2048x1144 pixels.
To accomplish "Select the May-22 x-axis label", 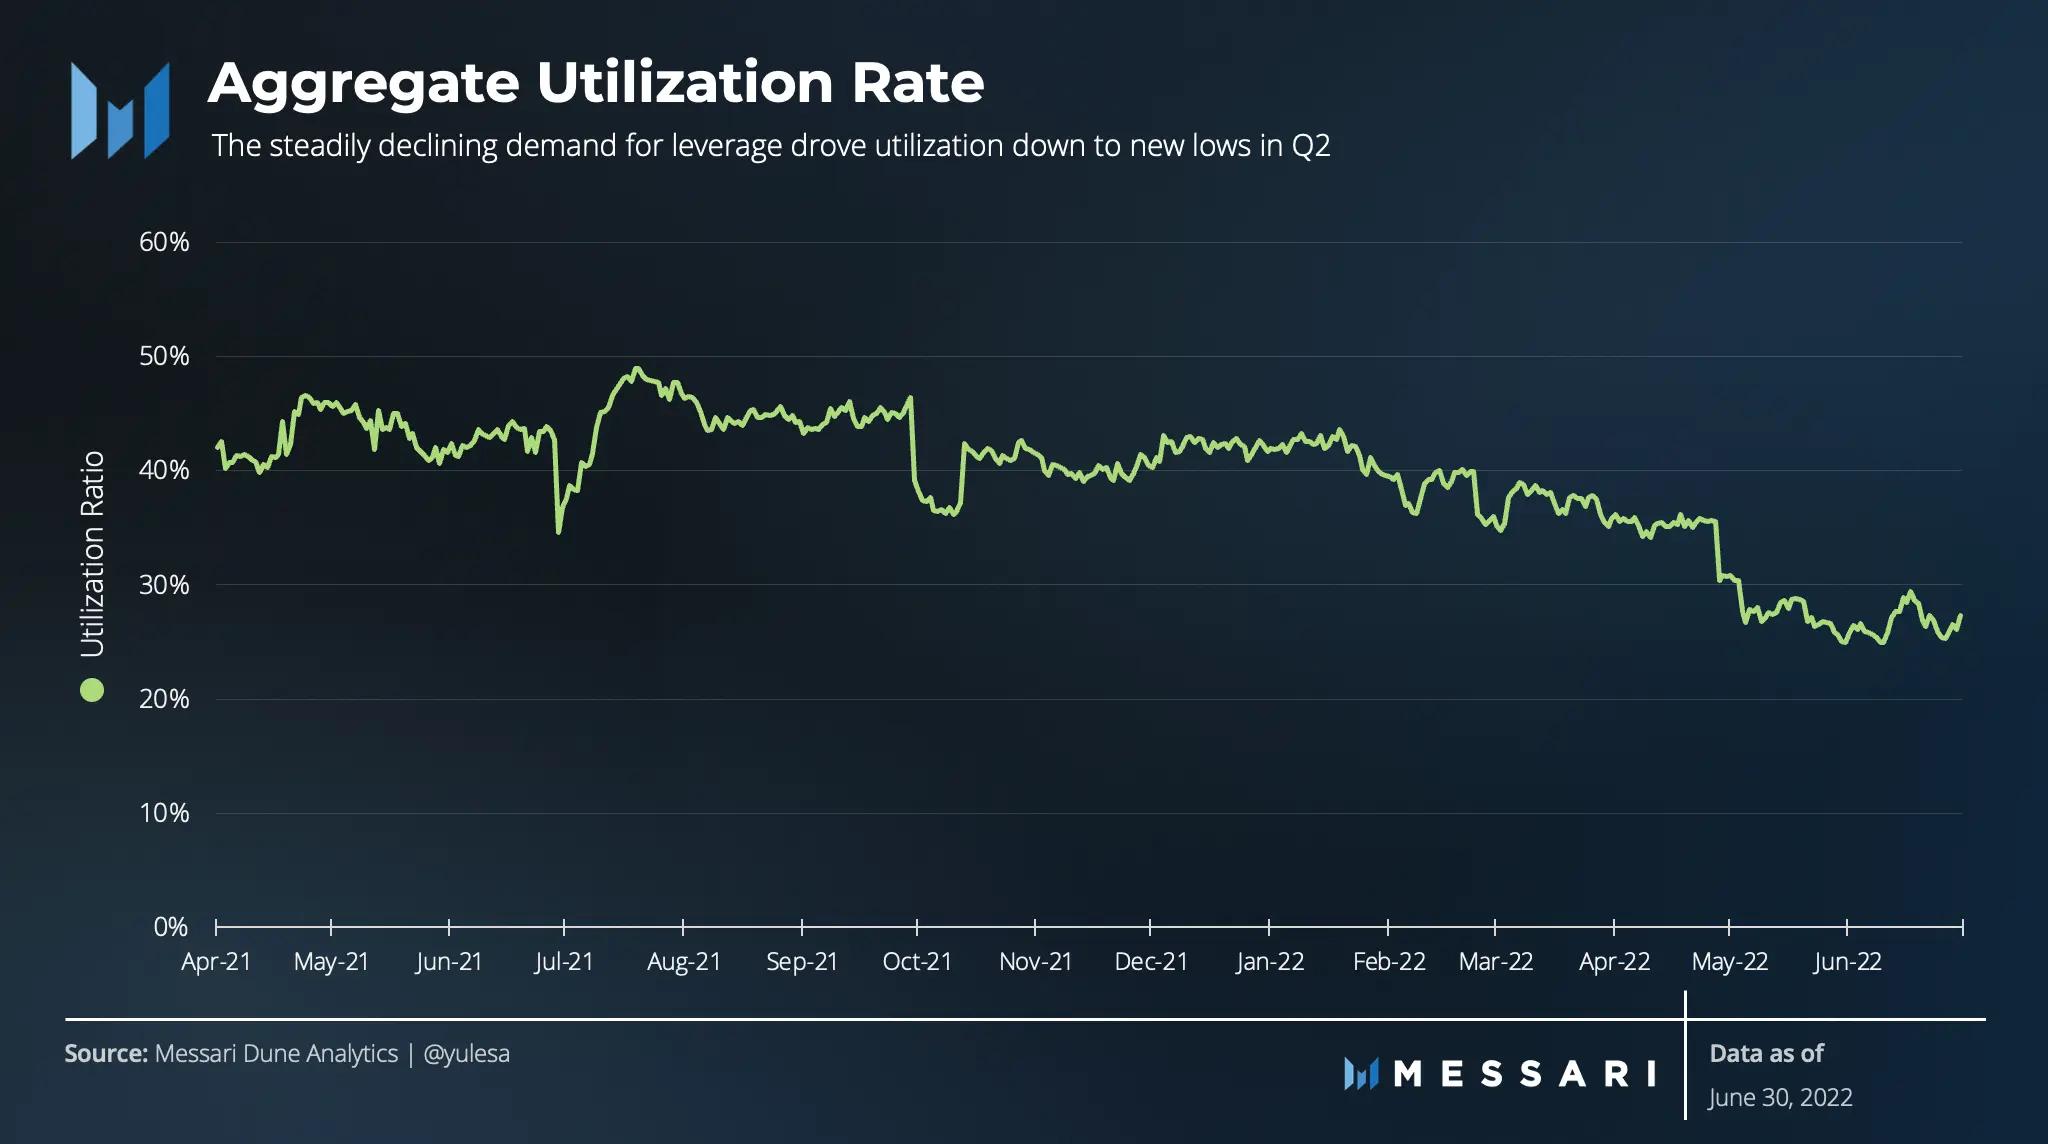I will (x=1730, y=962).
